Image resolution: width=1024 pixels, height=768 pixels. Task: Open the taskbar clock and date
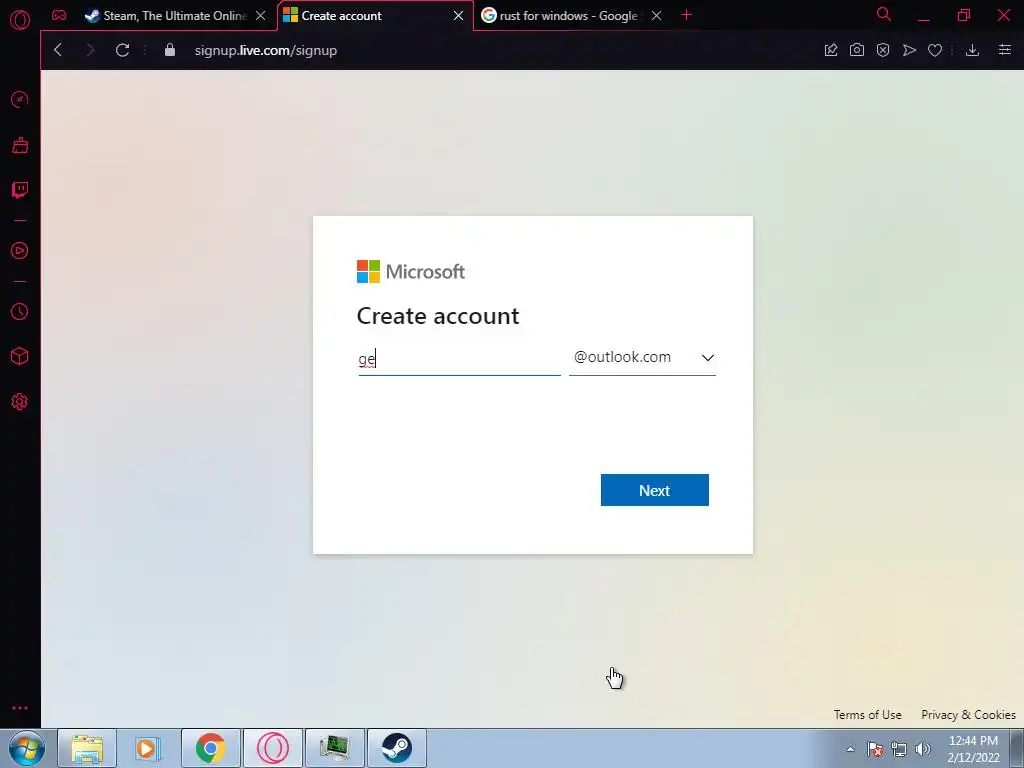[973, 749]
